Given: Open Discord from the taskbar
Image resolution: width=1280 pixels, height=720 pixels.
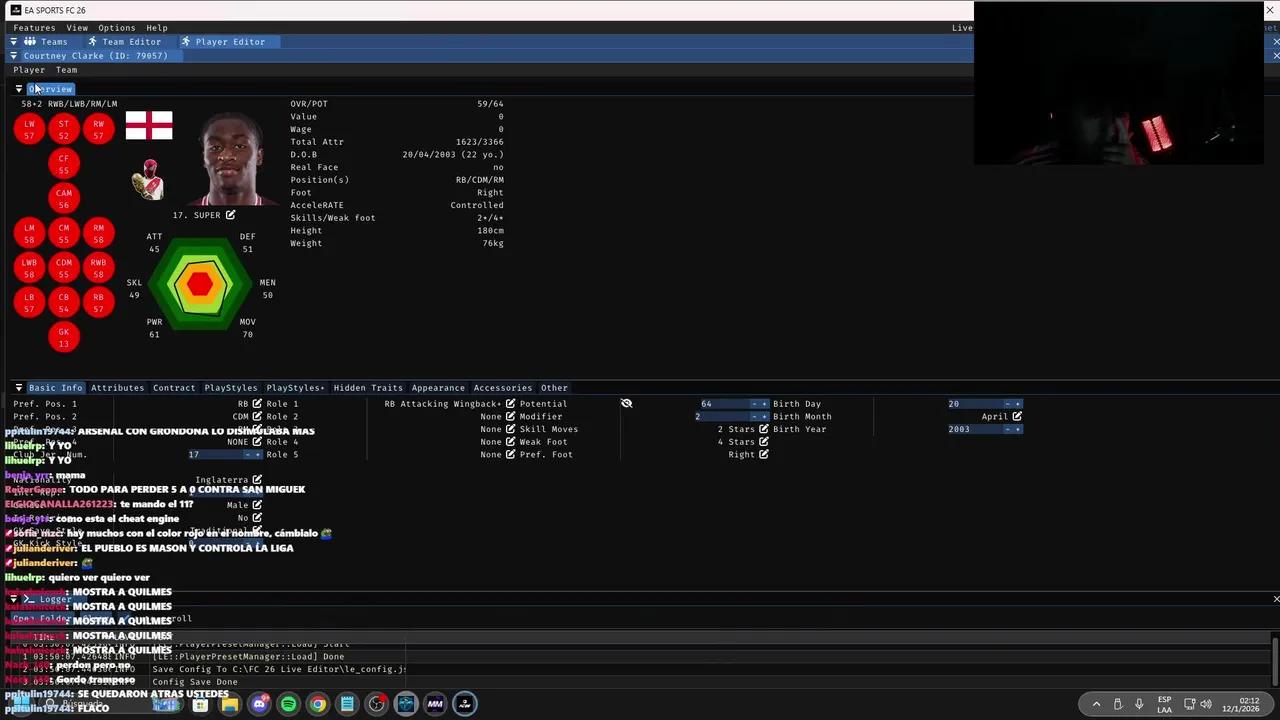Looking at the screenshot, I should click(x=259, y=704).
